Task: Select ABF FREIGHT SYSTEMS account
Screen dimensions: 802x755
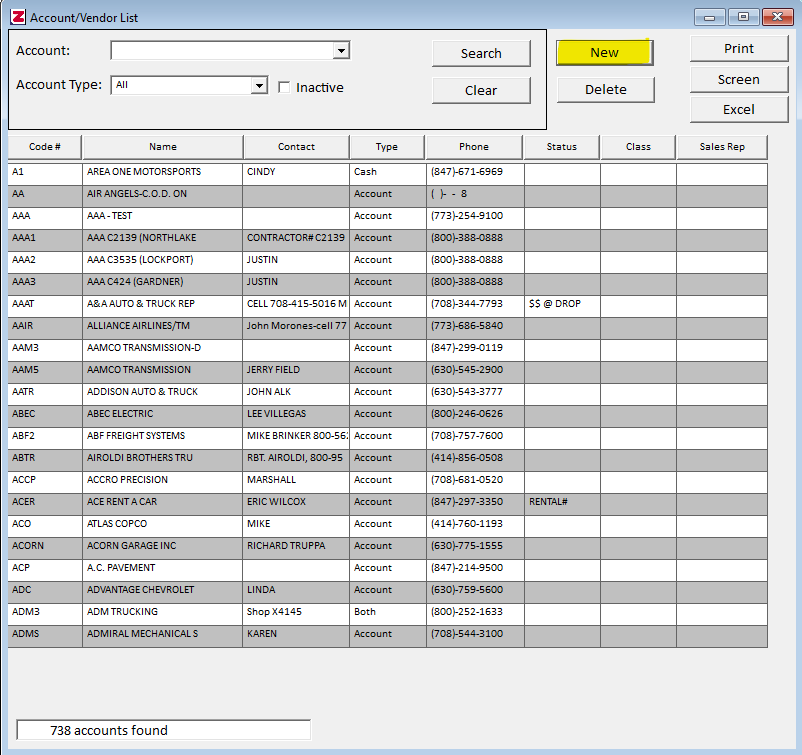Action: (x=388, y=438)
